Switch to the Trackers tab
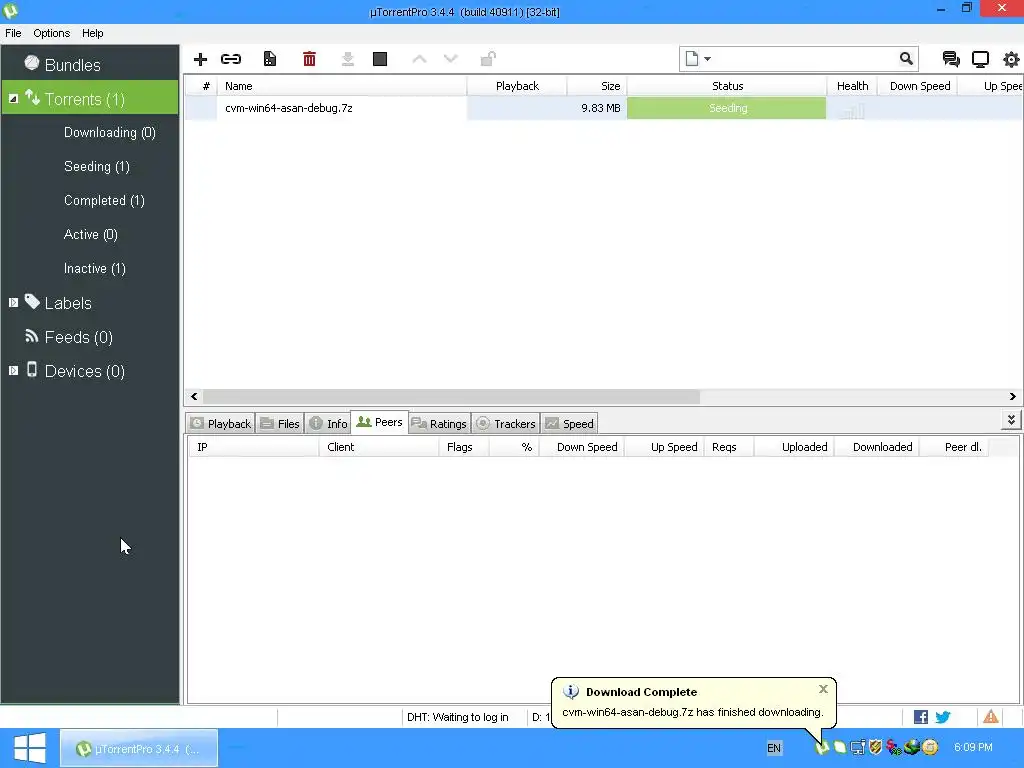This screenshot has width=1024, height=768. tap(505, 424)
